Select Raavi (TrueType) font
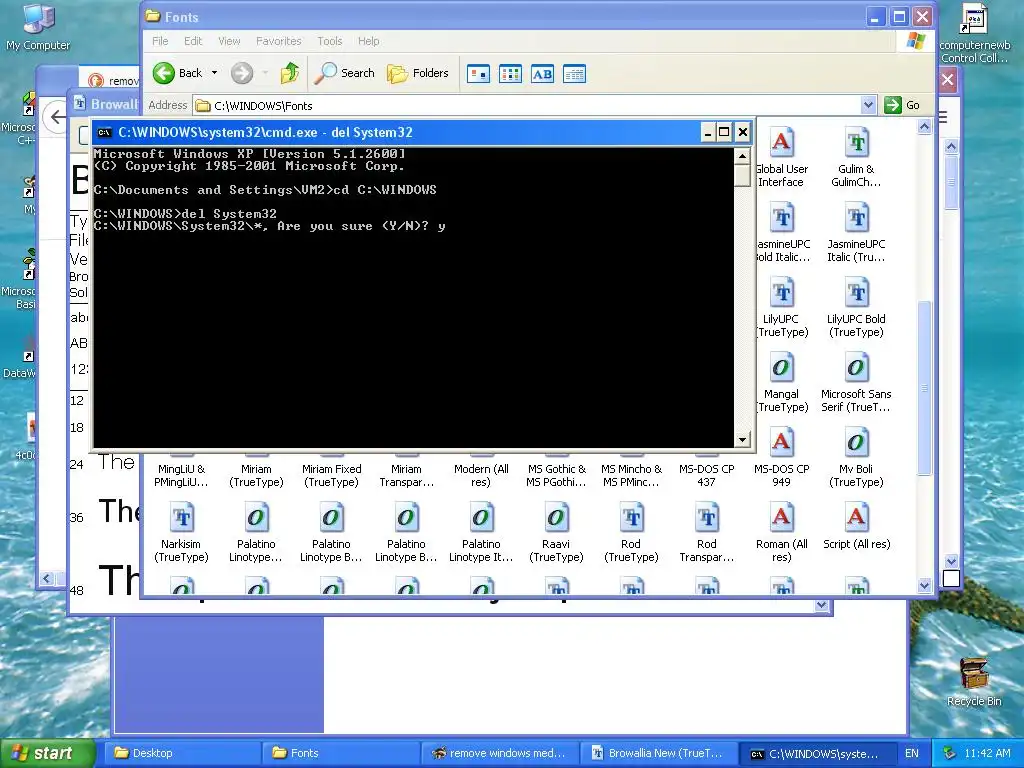The image size is (1024, 768). point(556,534)
